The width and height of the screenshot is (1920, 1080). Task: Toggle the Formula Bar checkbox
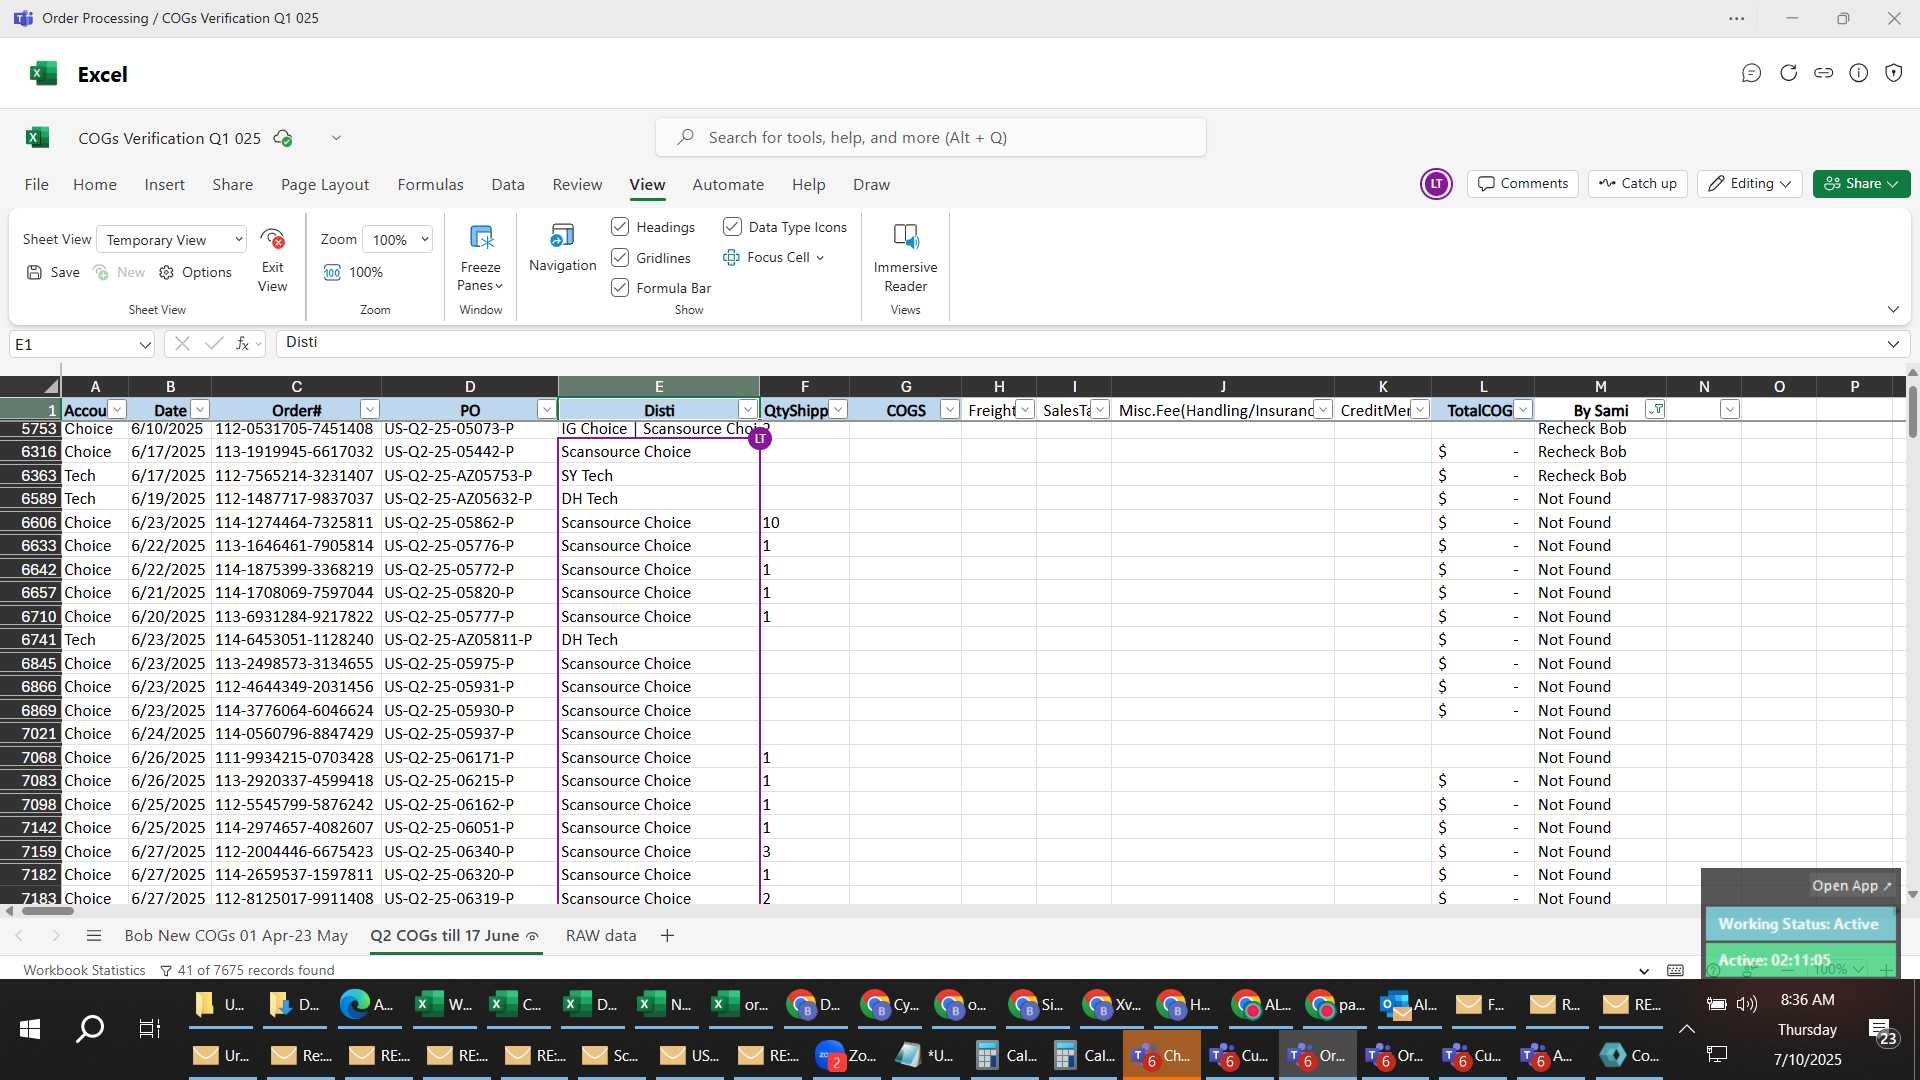pos(620,288)
